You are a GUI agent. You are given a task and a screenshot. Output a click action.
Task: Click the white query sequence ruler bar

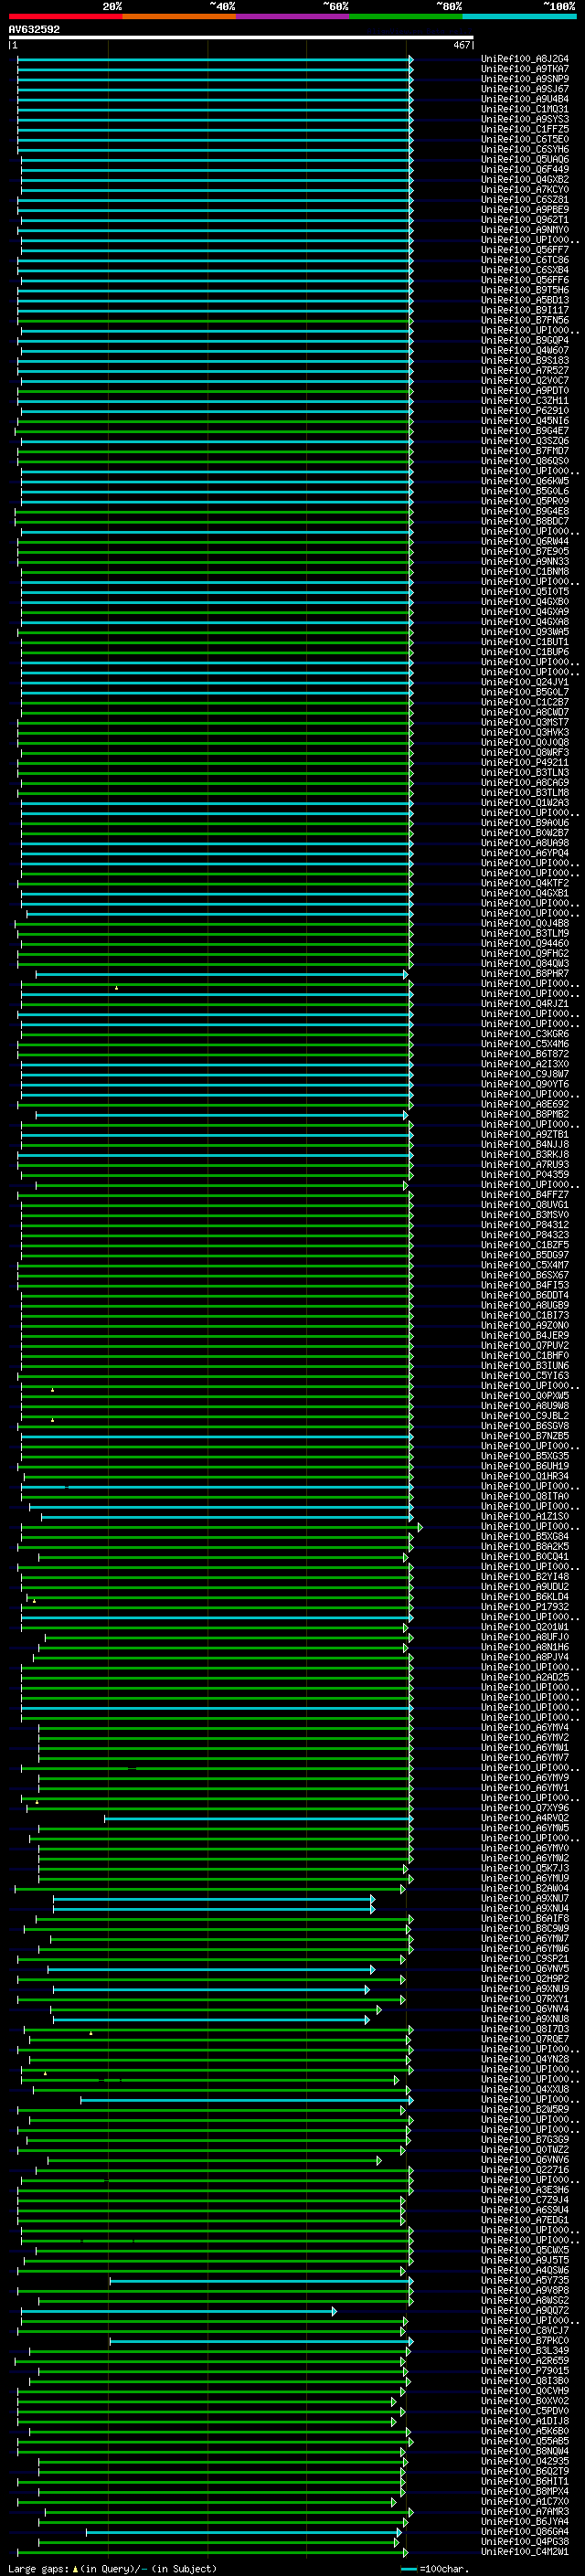[x=241, y=38]
